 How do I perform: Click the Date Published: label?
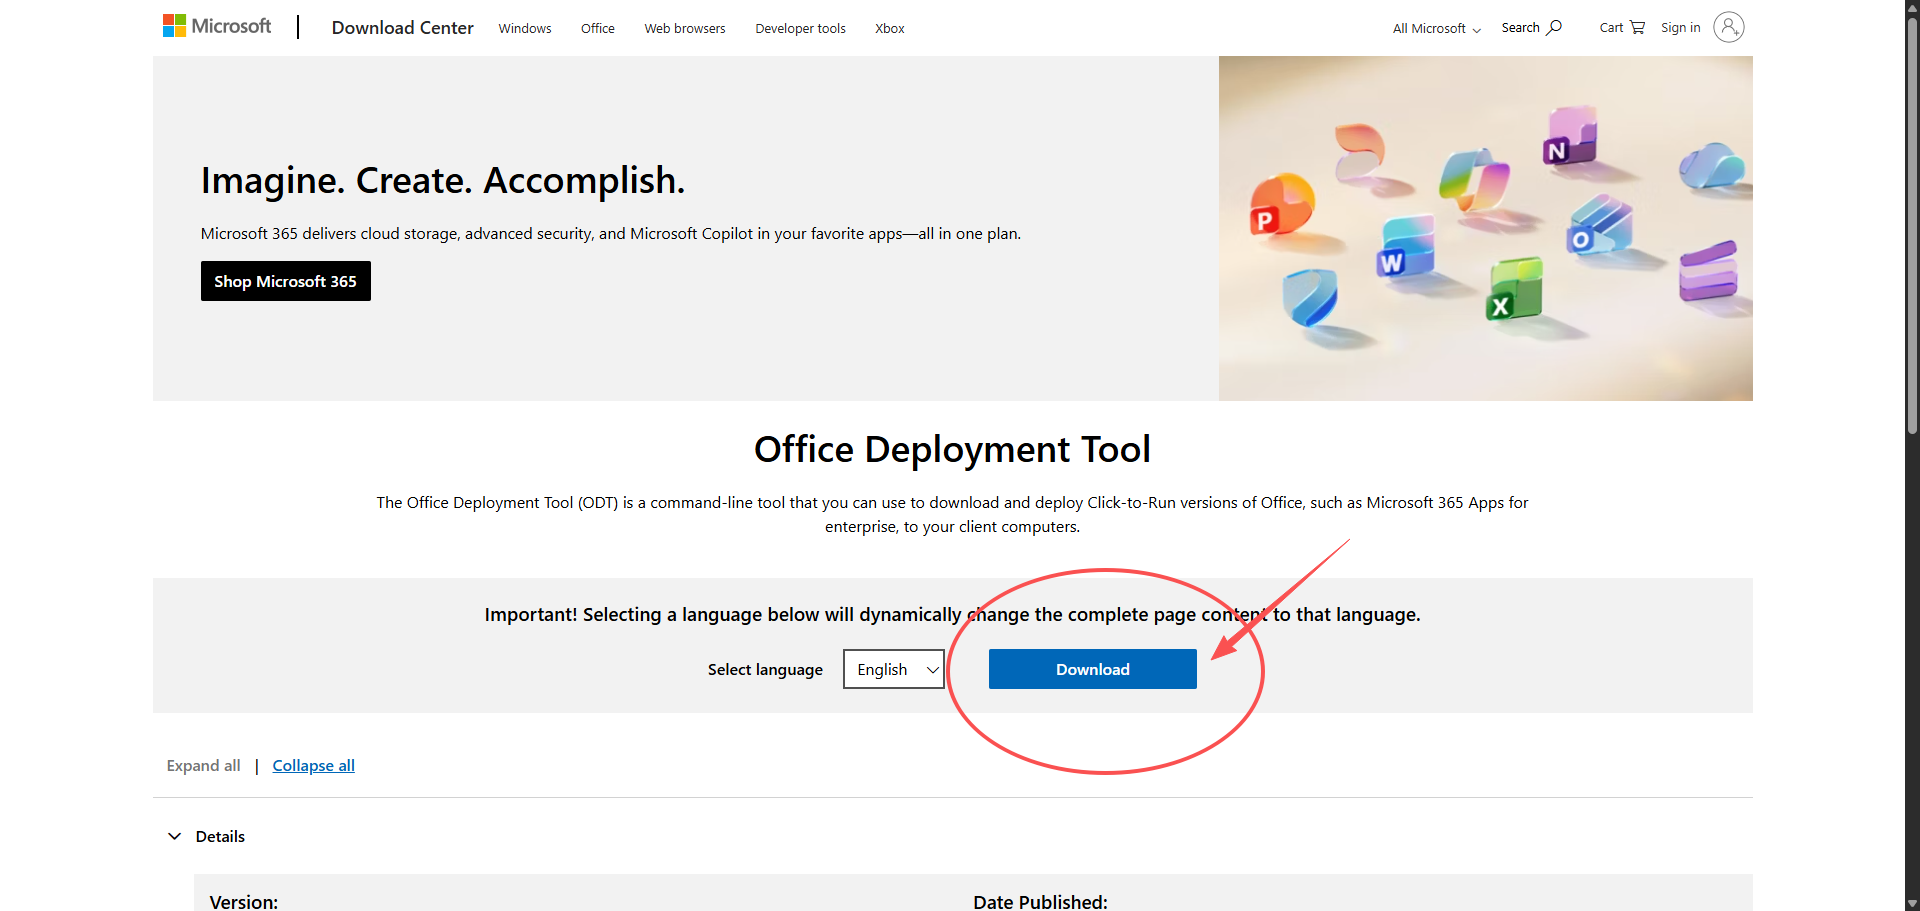(1041, 902)
